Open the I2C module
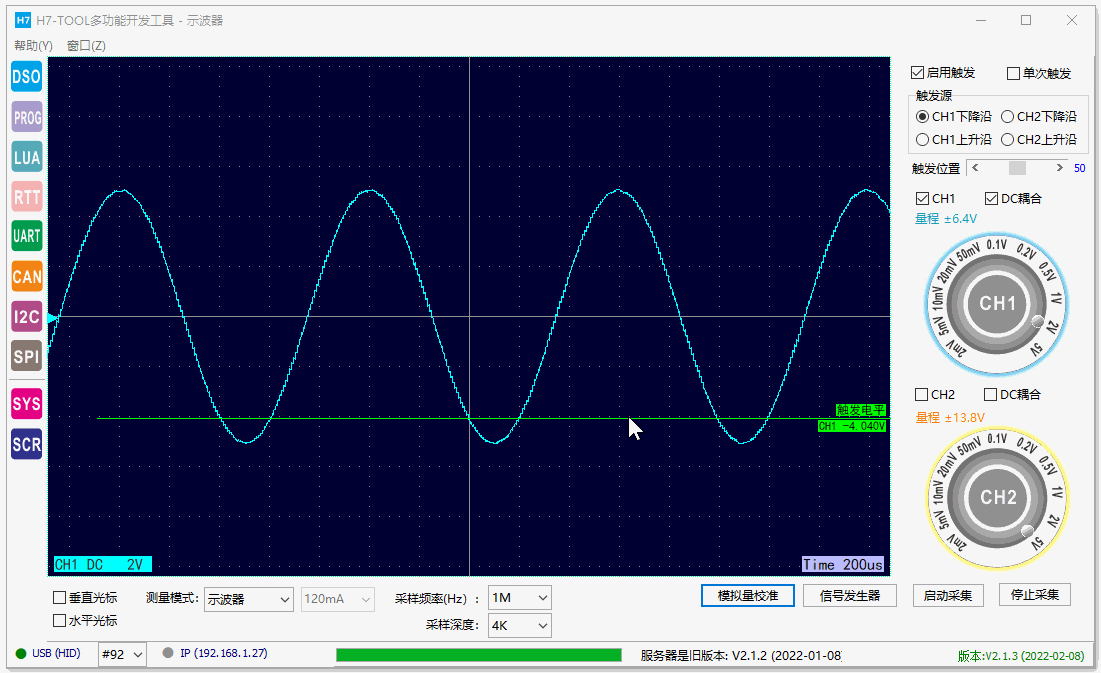Viewport: 1101px width, 673px height. pyautogui.click(x=27, y=317)
